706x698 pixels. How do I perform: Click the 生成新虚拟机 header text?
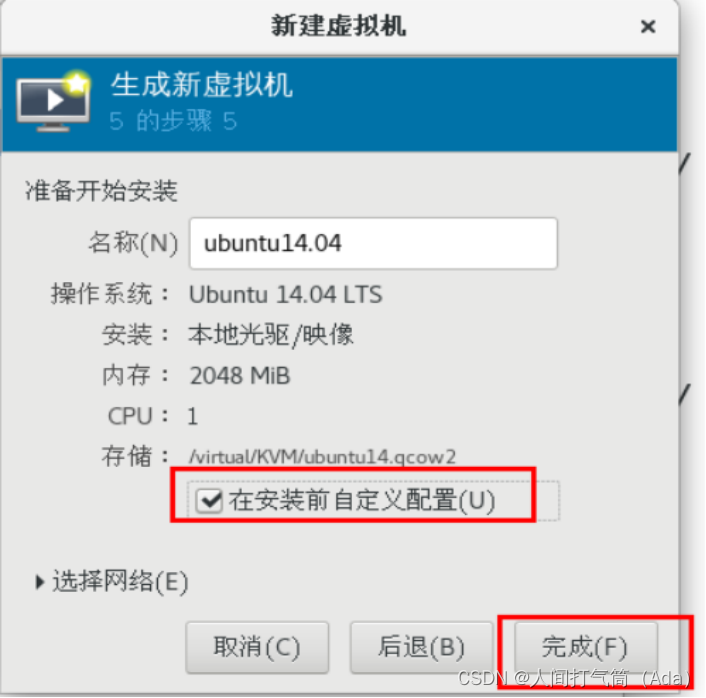(202, 85)
